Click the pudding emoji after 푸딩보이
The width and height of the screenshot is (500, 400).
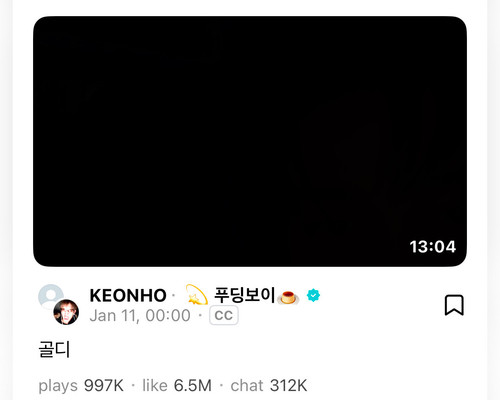[289, 297]
